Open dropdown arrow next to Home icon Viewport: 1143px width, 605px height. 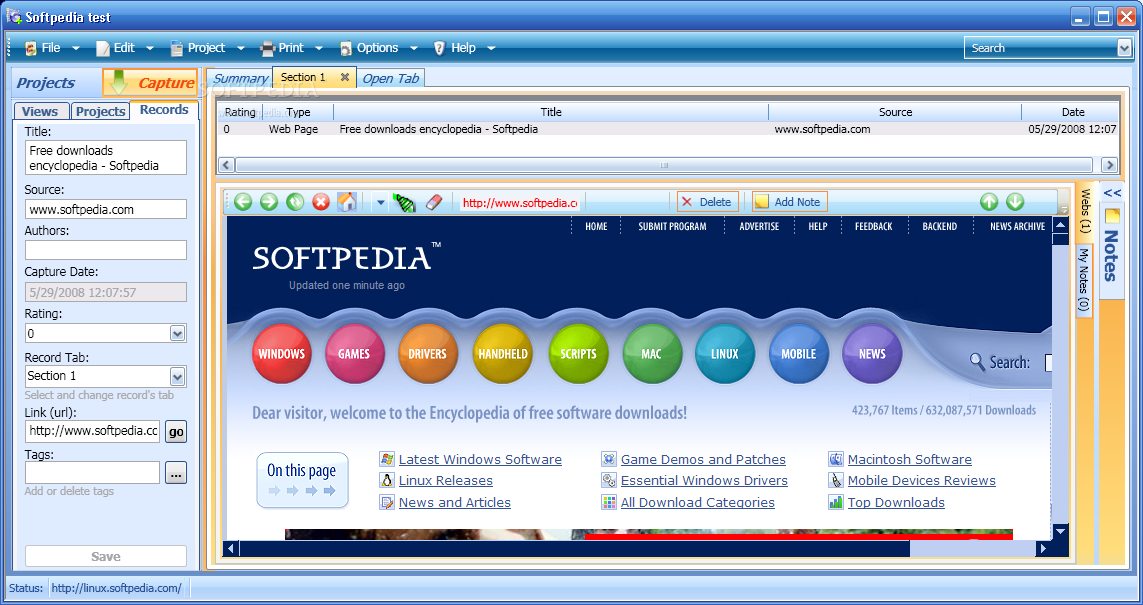(x=380, y=203)
